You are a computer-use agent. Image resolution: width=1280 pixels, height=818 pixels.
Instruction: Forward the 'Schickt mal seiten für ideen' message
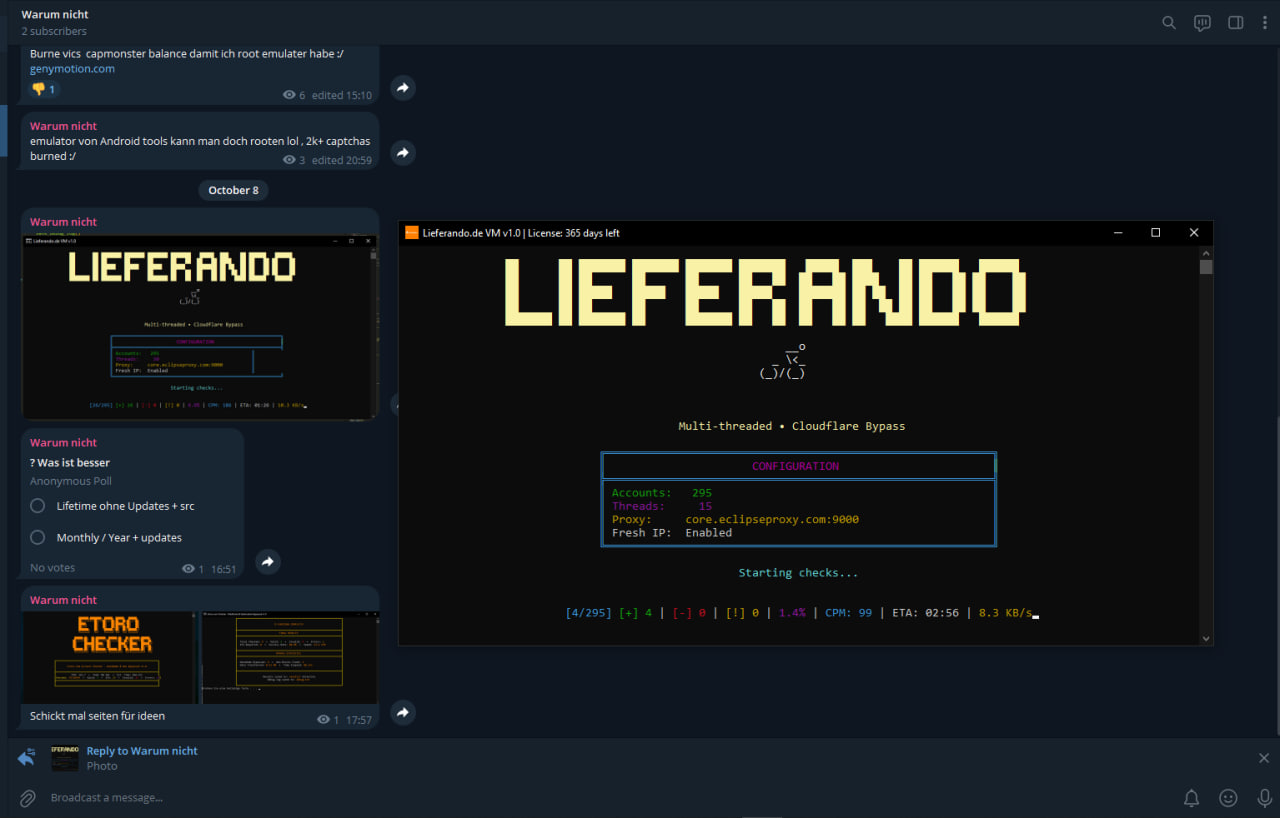click(402, 713)
